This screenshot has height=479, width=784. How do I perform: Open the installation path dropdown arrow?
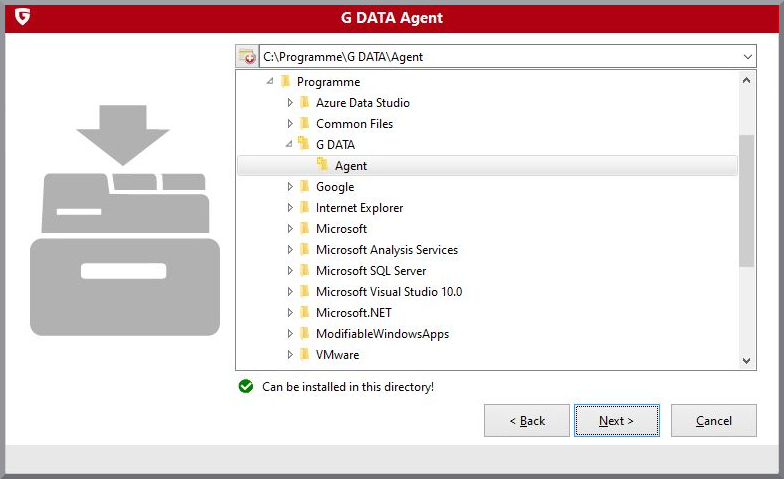click(x=748, y=56)
